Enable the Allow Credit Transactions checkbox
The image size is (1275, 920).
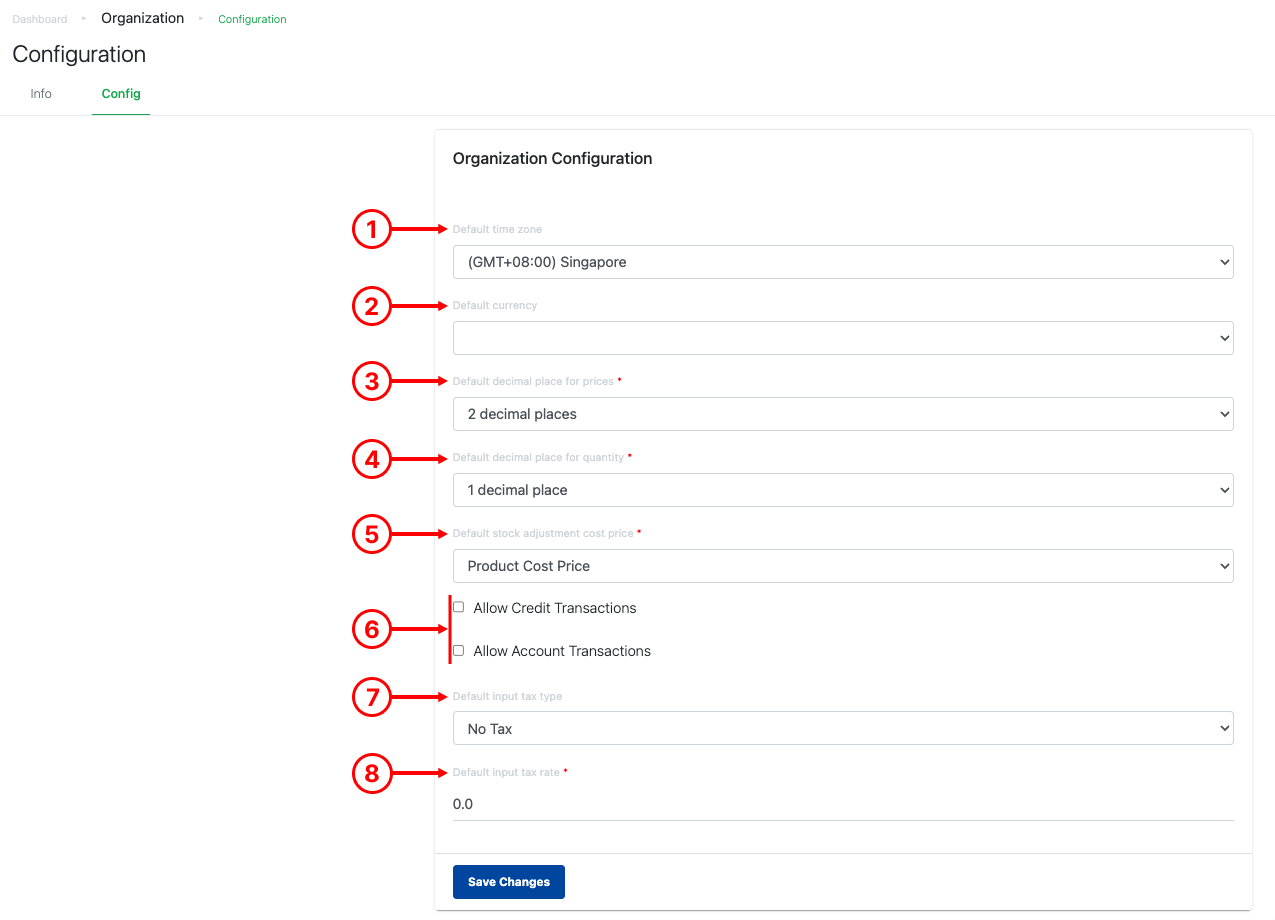[459, 607]
